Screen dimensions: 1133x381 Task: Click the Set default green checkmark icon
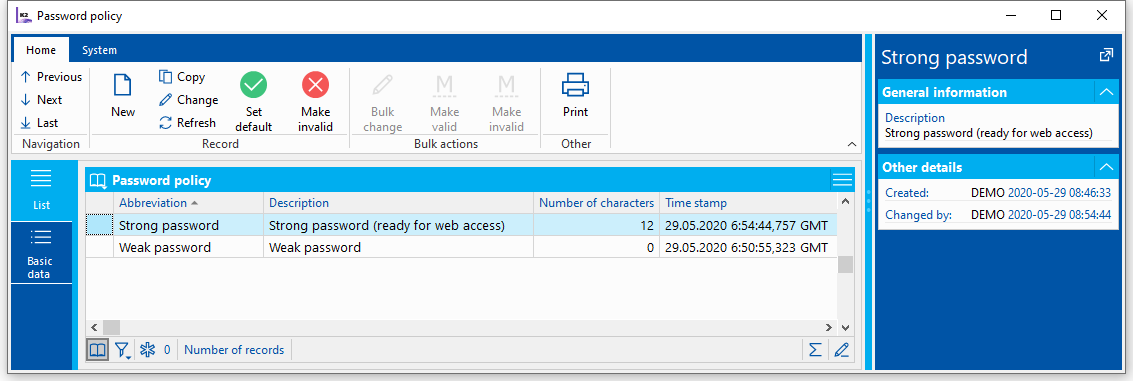(254, 85)
